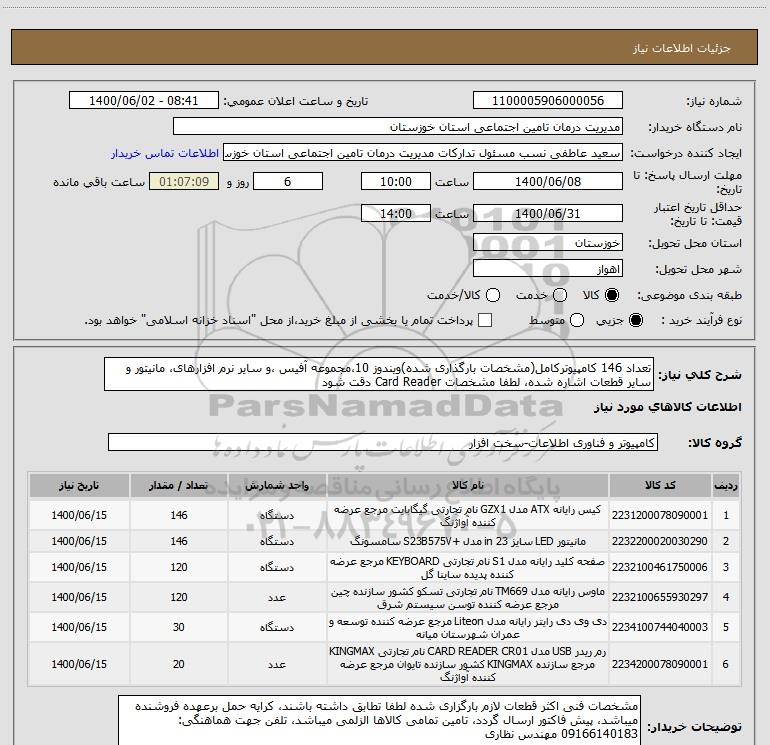Click product code 2232200020030290

[x=660, y=541]
